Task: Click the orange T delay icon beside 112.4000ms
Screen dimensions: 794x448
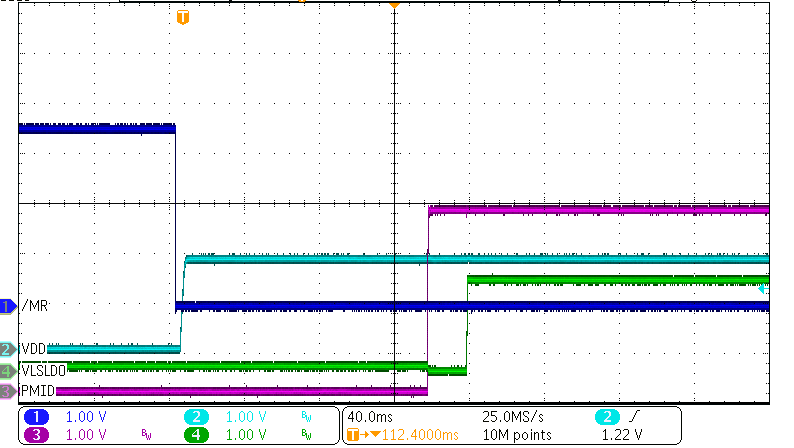Action: [352, 435]
